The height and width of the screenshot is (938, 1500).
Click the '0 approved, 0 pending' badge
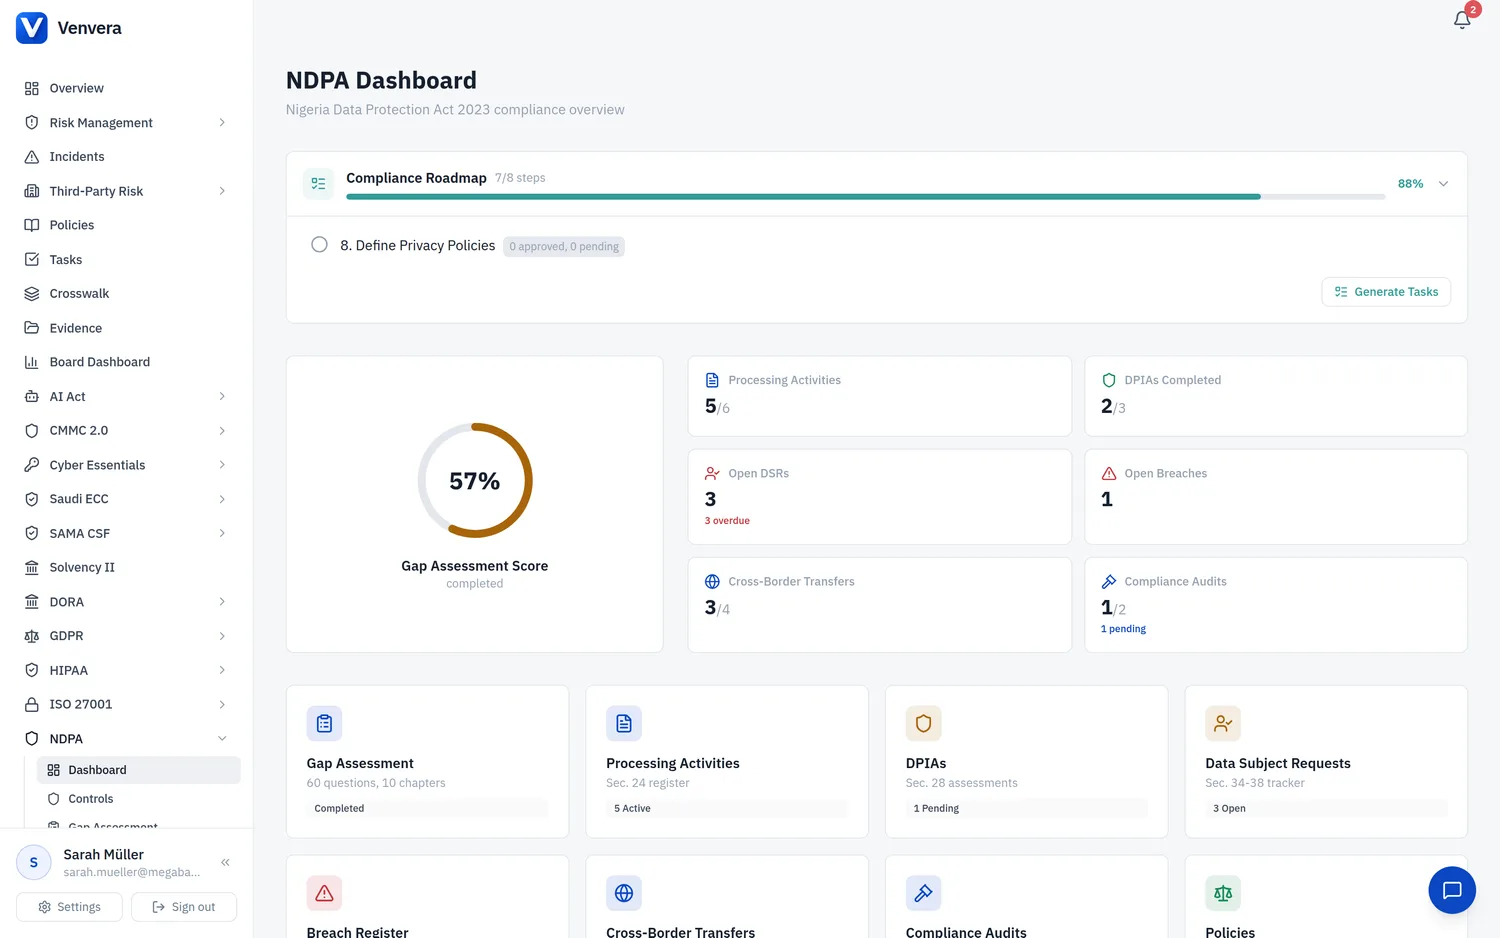[564, 246]
